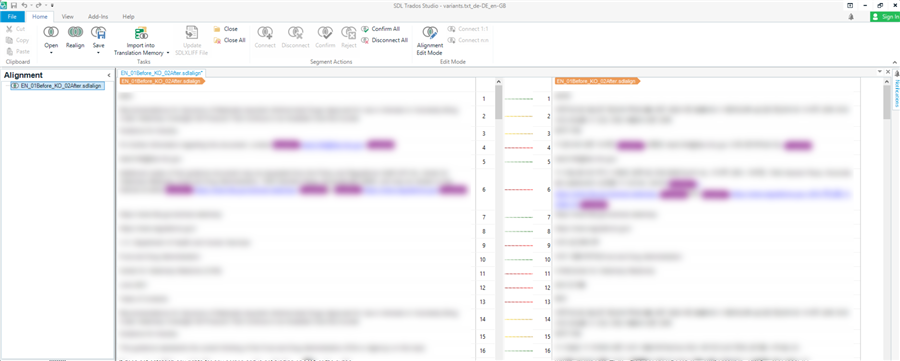Screen dimensions: 900x361
Task: Select the EN_01Before_KO_02After.sdlalign document tab
Action: [x=163, y=73]
